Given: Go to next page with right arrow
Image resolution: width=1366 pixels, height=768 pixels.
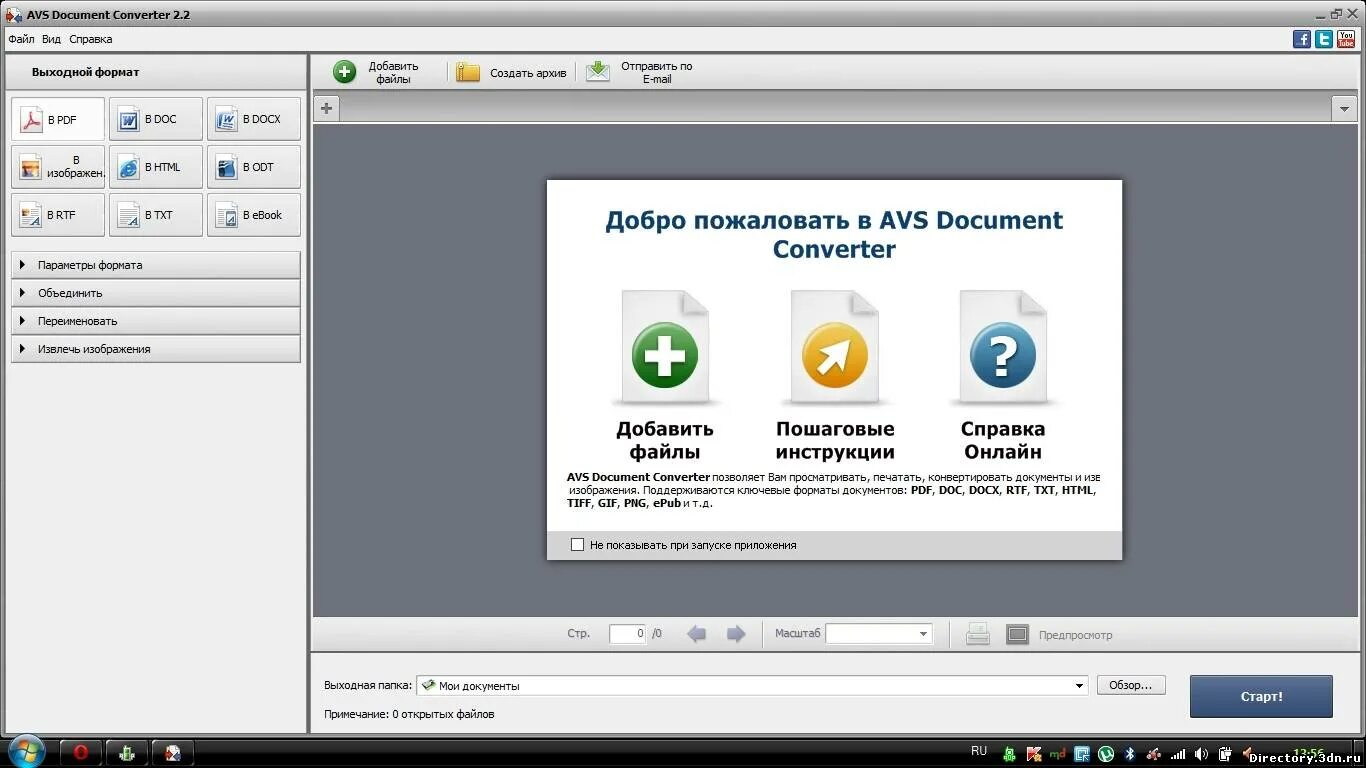Looking at the screenshot, I should click(x=736, y=634).
